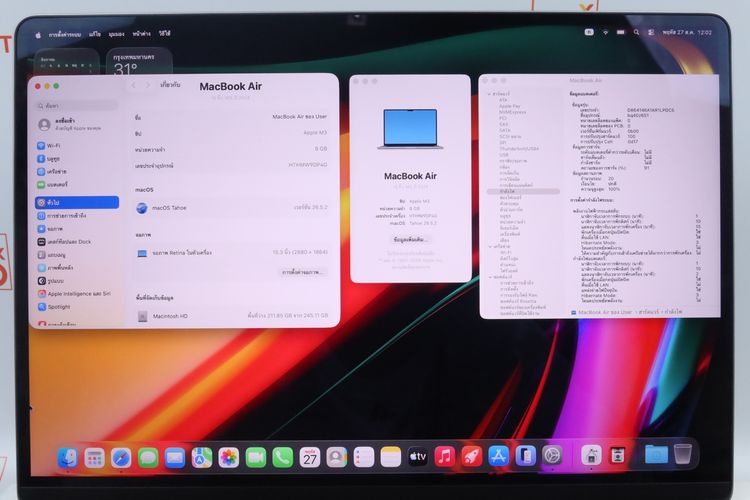Viewport: 750px width, 500px height.
Task: Select the highlighted General item in the sidebar
Action: click(x=77, y=202)
